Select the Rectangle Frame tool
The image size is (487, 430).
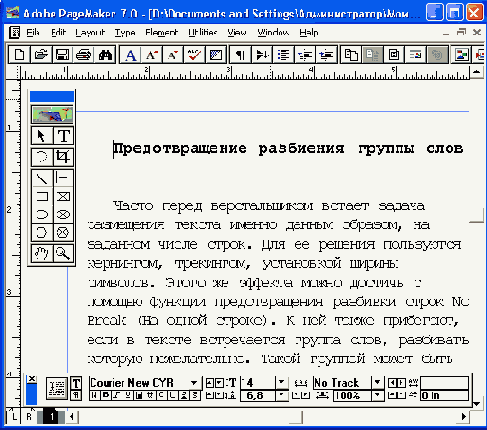point(63,196)
